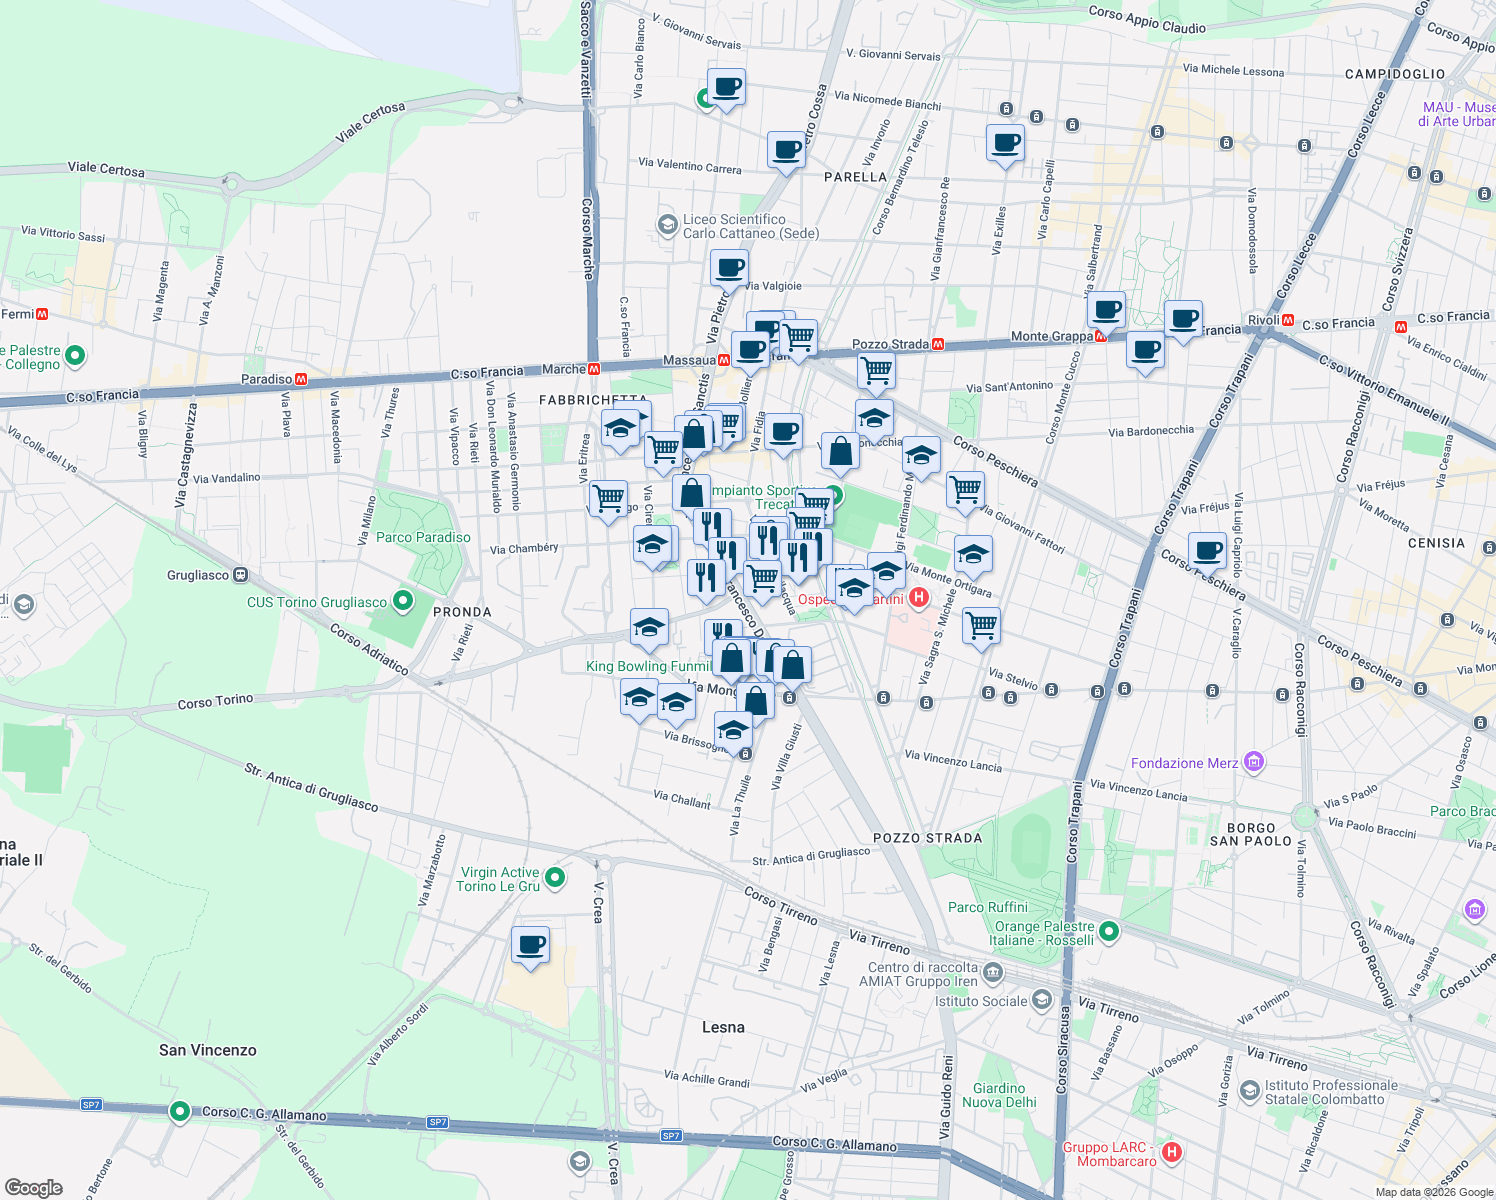
Task: Click the cafe marker near Via Giovanni Servais
Action: (x=726, y=89)
